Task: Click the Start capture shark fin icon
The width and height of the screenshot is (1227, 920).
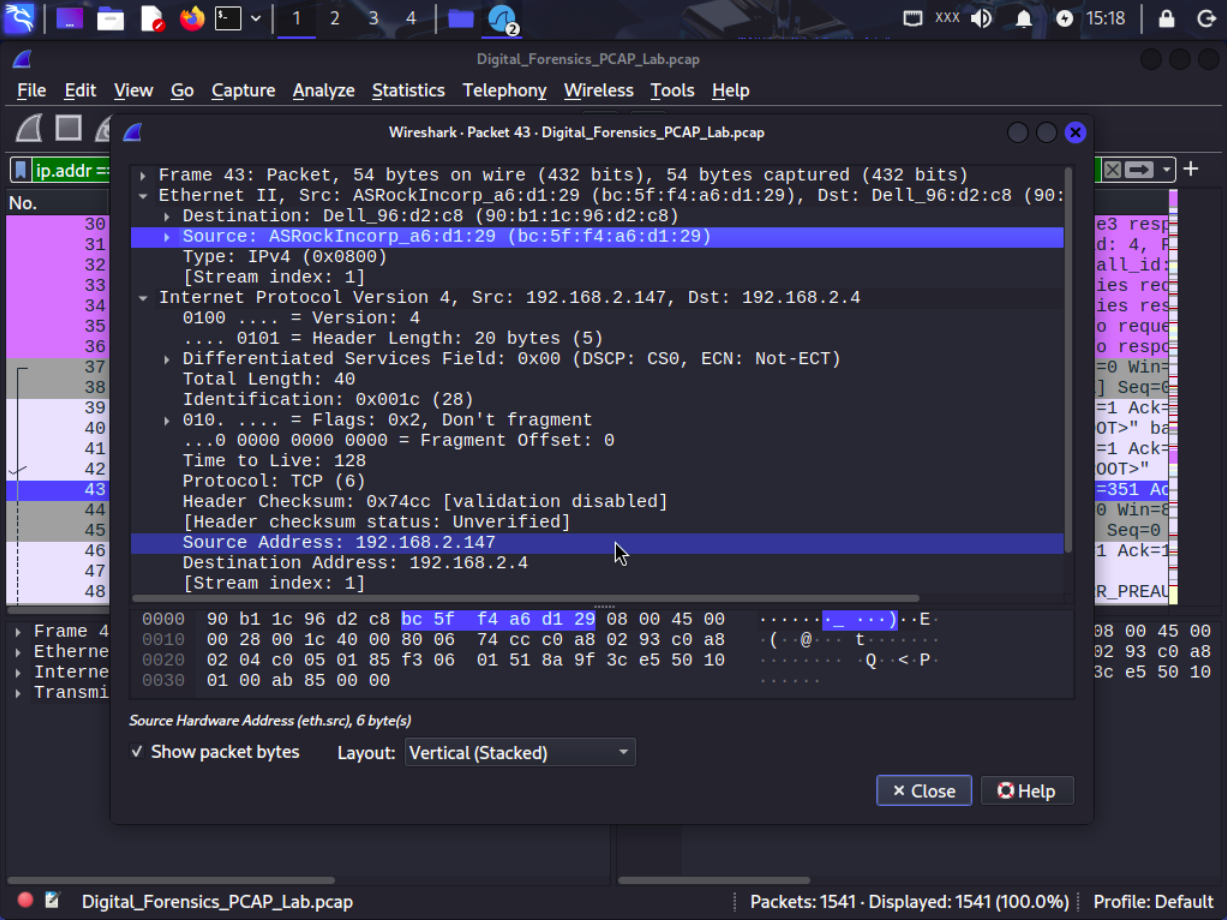Action: (x=30, y=128)
